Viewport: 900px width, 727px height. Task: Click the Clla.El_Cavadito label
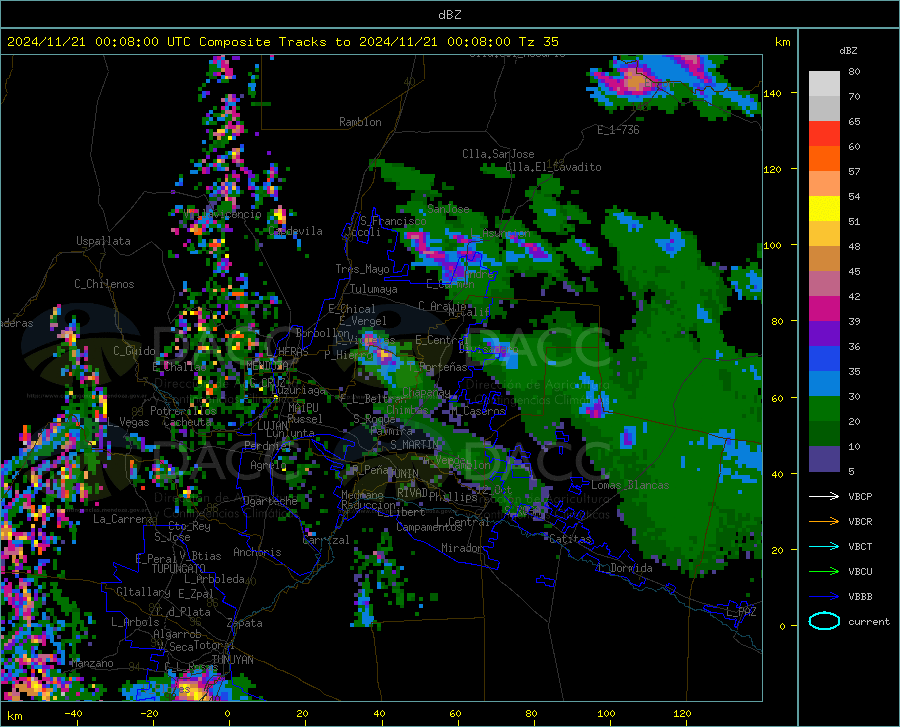(553, 167)
